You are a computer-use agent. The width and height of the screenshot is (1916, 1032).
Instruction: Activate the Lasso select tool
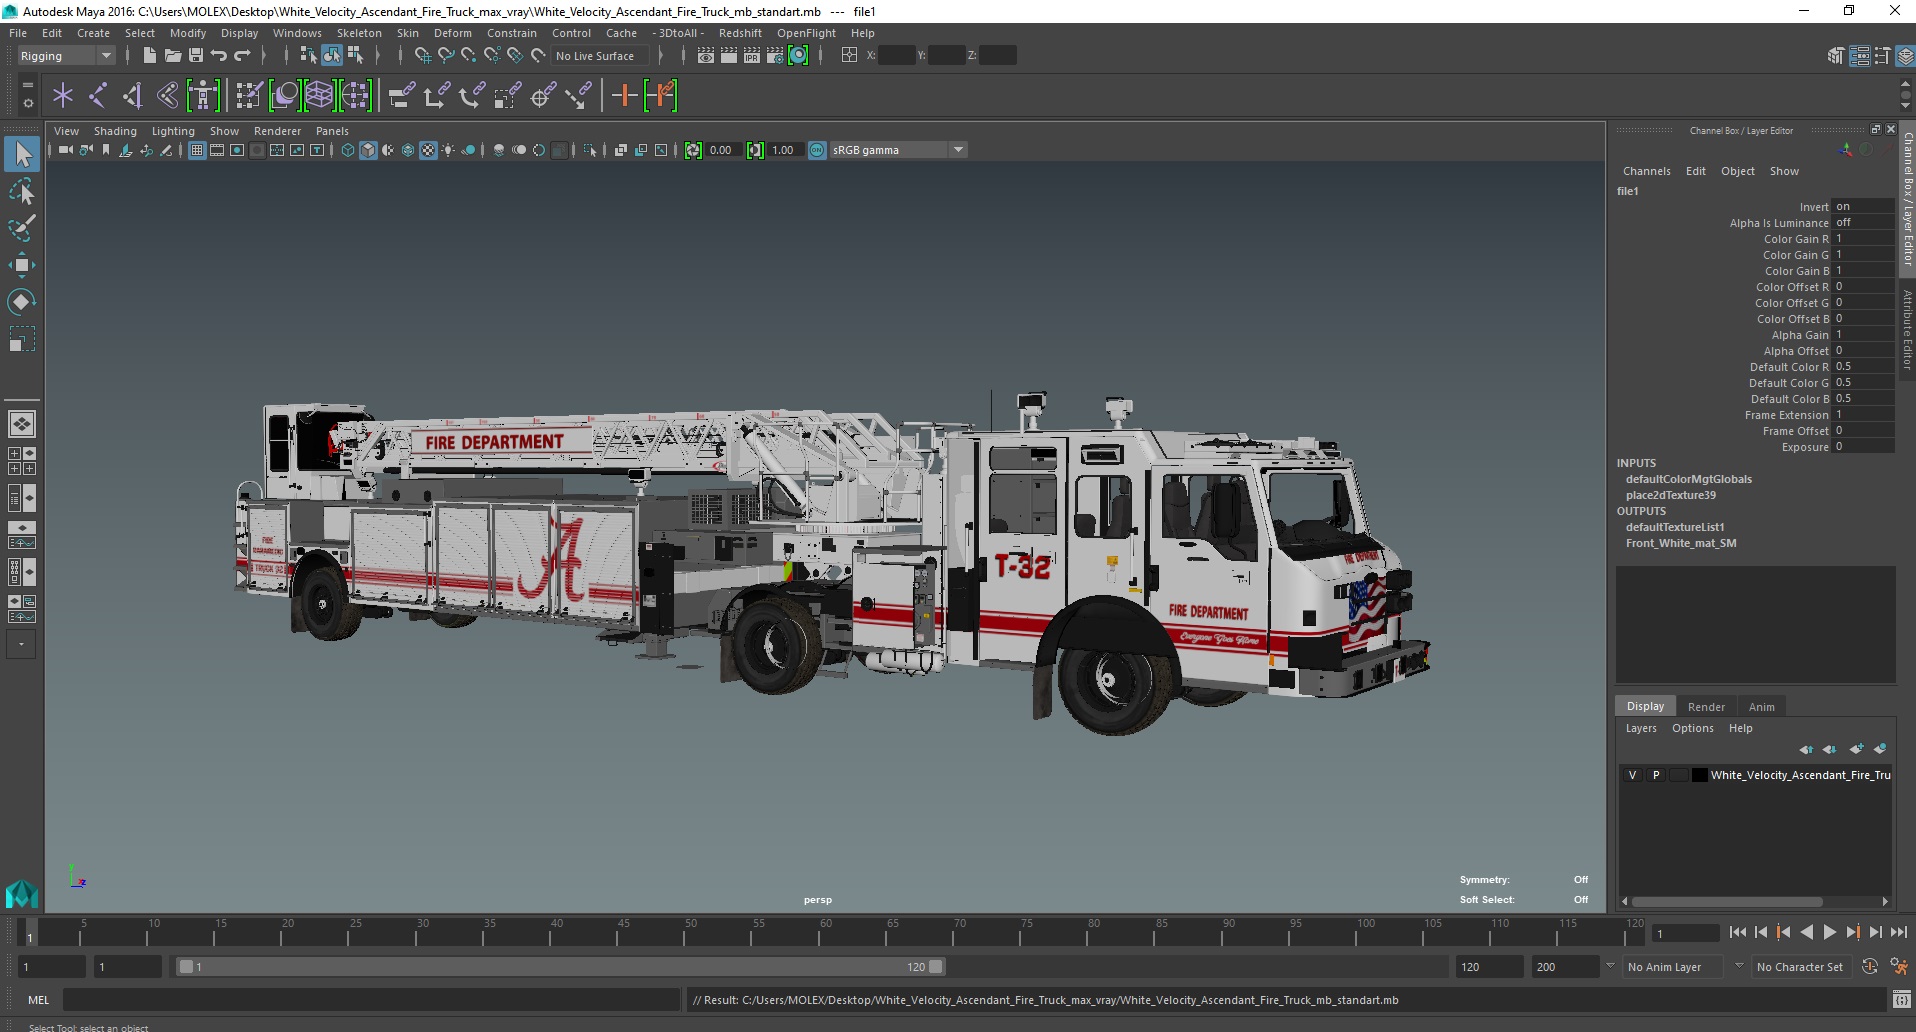(22, 191)
